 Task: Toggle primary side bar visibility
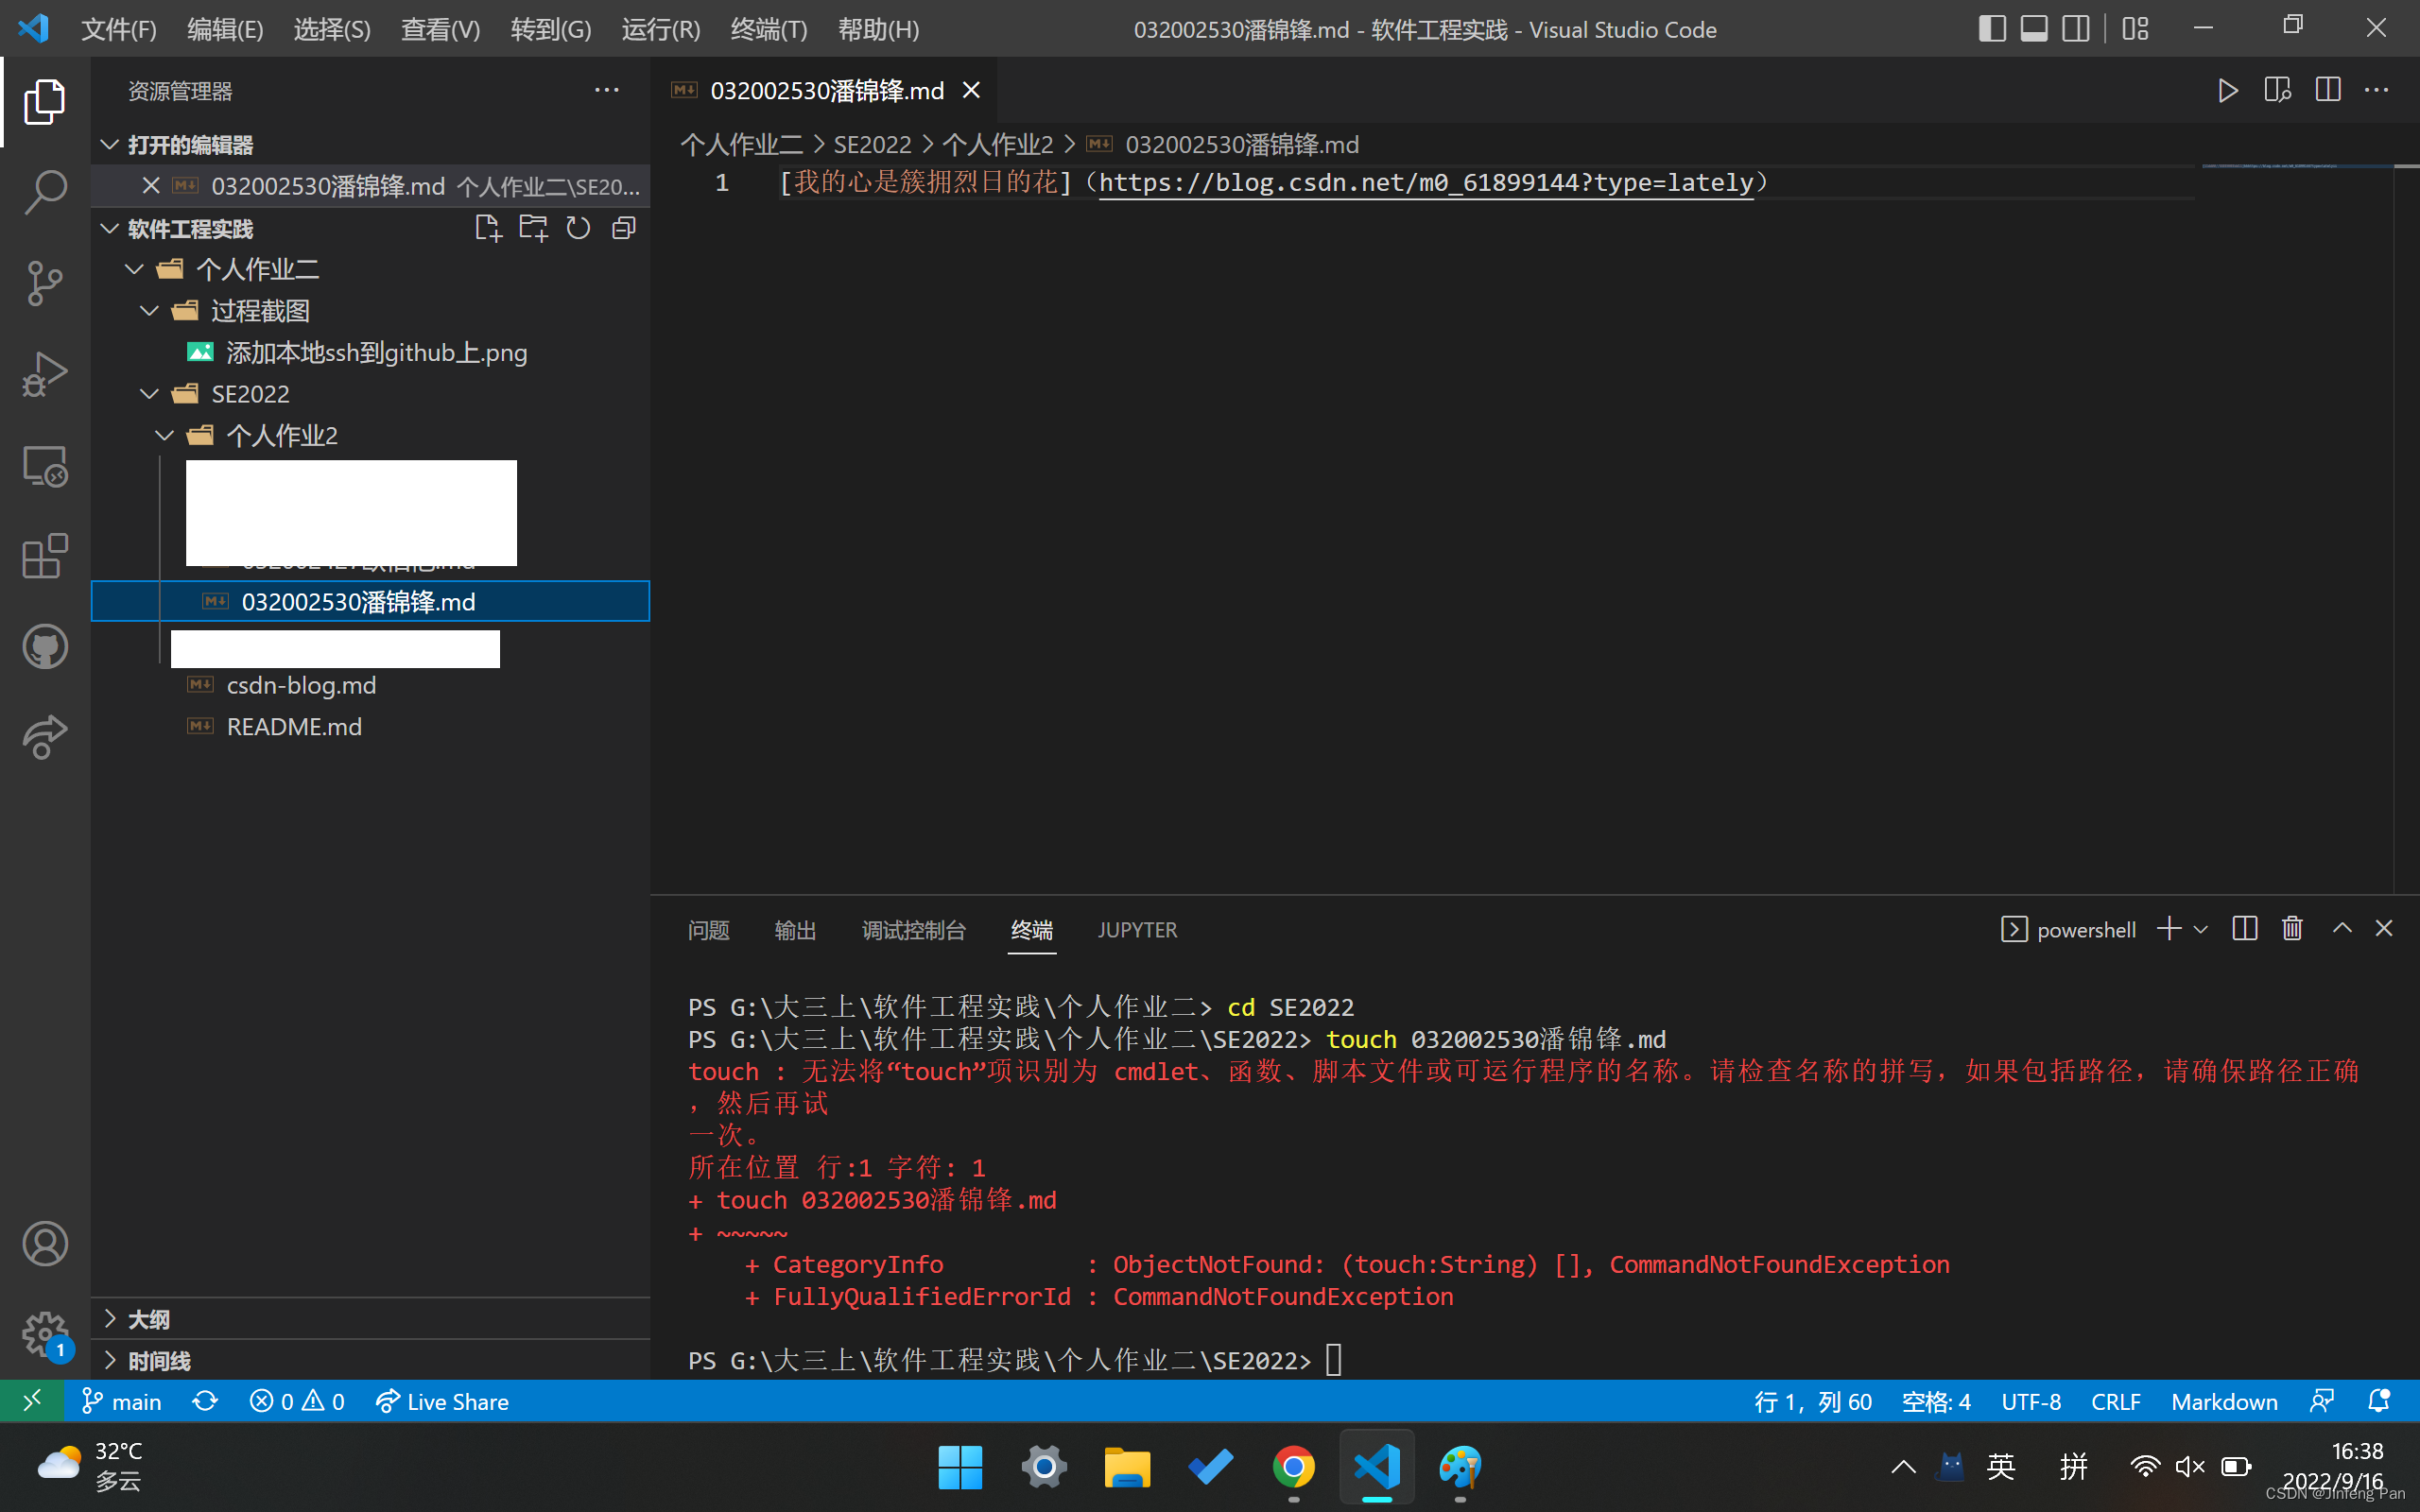coord(1992,29)
